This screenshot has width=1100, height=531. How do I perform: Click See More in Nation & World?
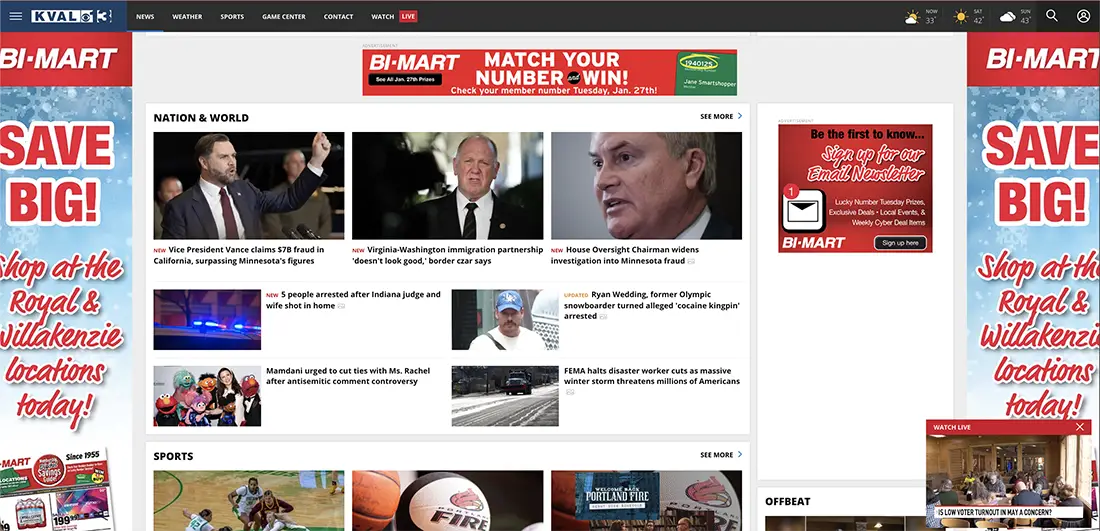coord(716,116)
